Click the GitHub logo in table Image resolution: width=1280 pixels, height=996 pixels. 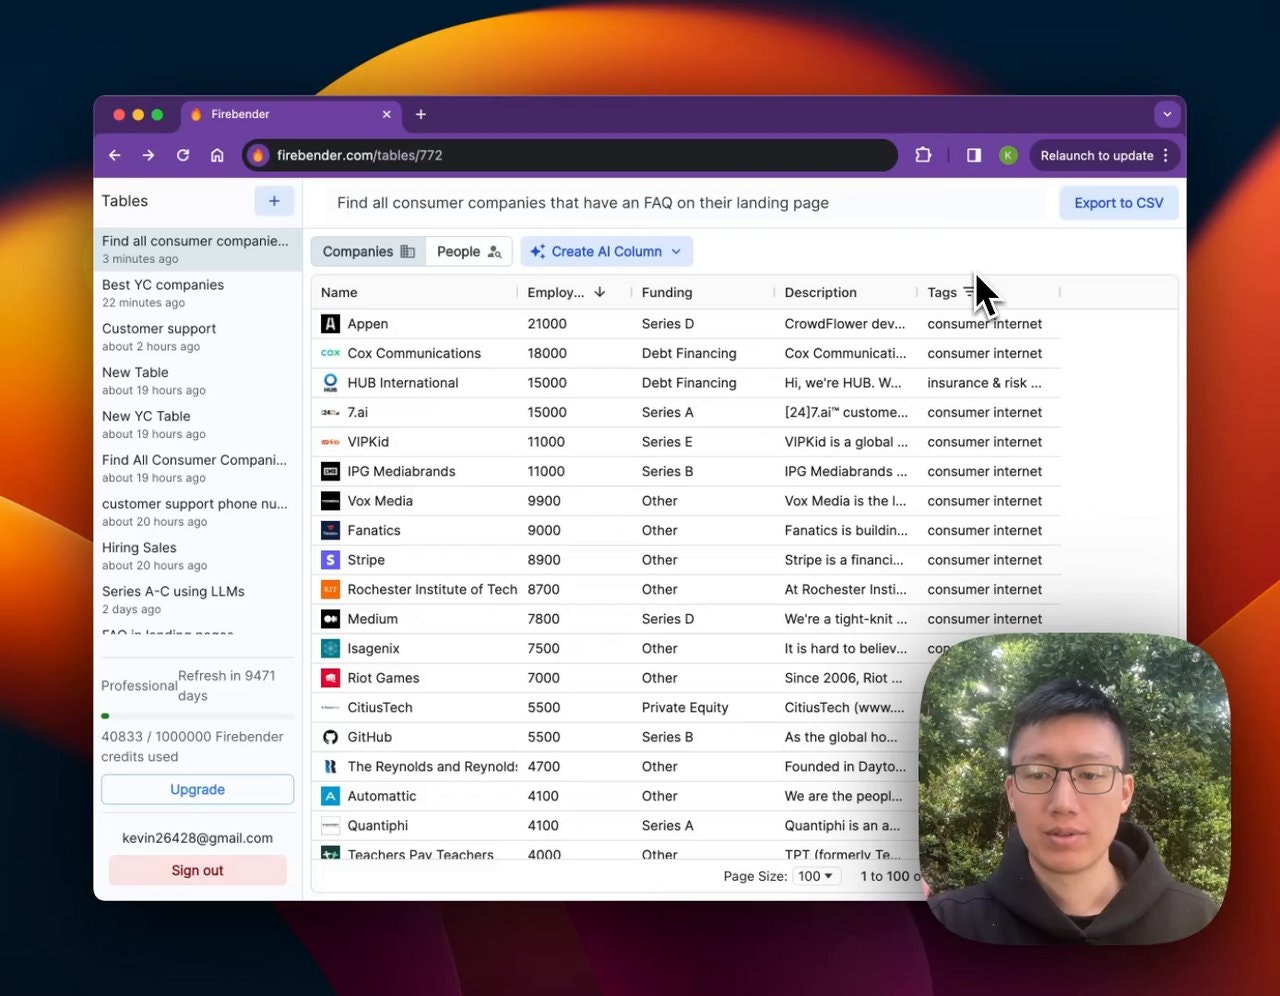tap(330, 737)
